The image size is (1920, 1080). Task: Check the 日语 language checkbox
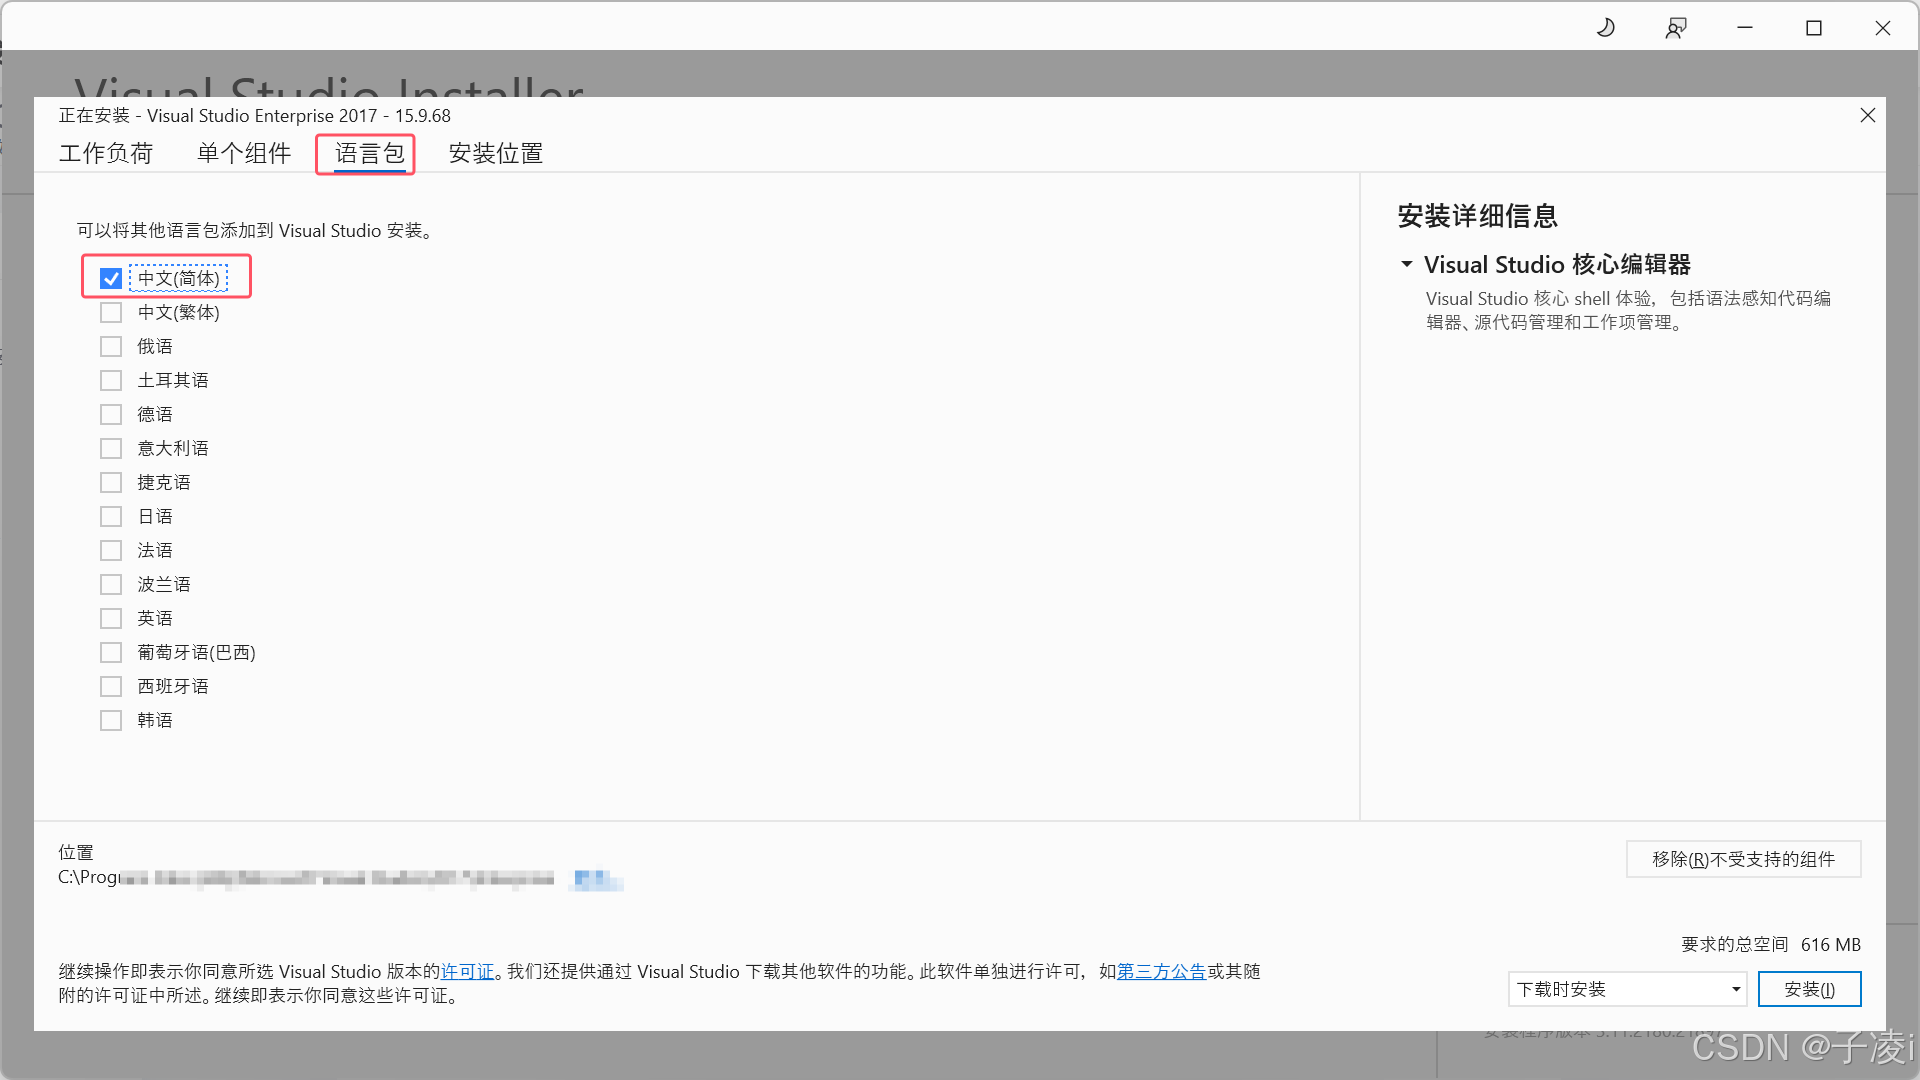111,517
